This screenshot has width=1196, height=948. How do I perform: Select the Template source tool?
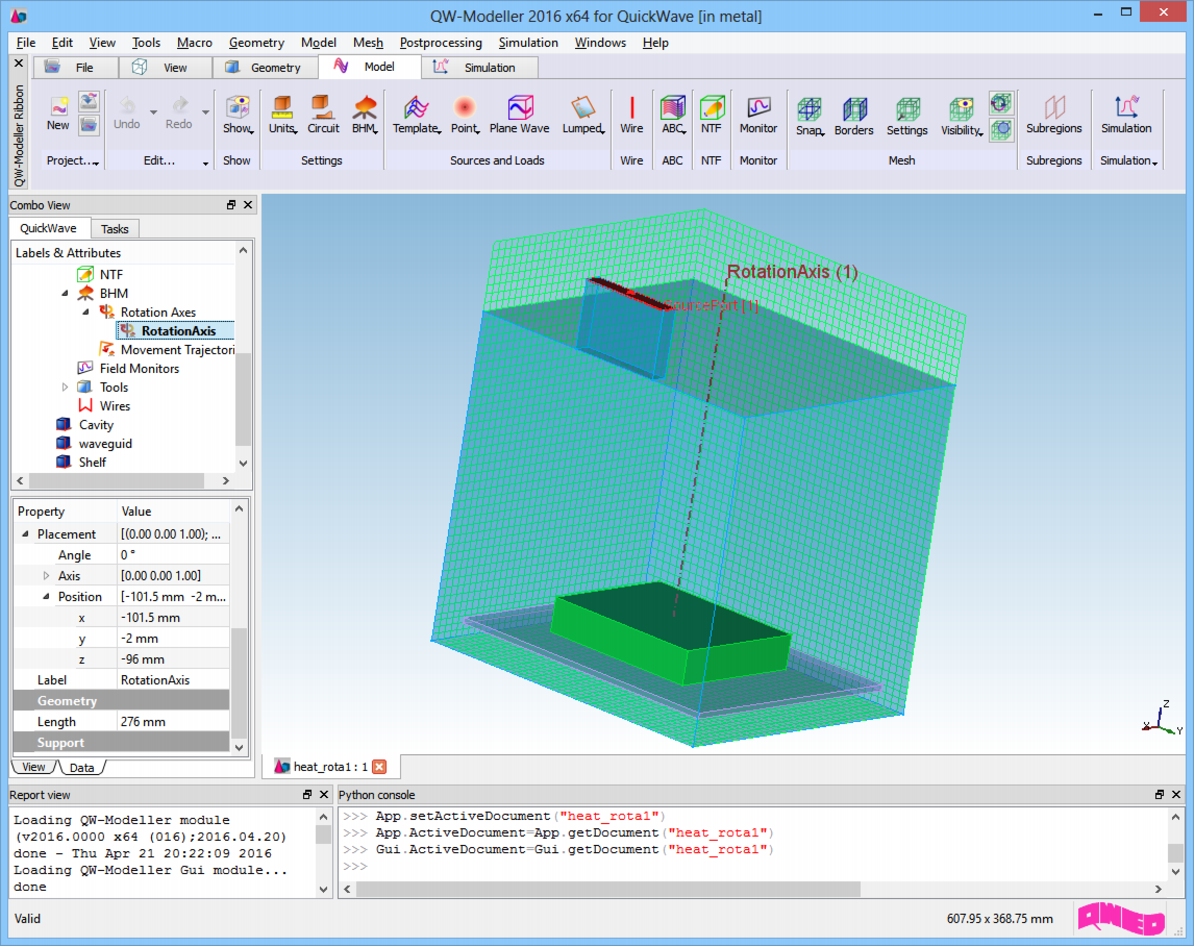click(416, 114)
